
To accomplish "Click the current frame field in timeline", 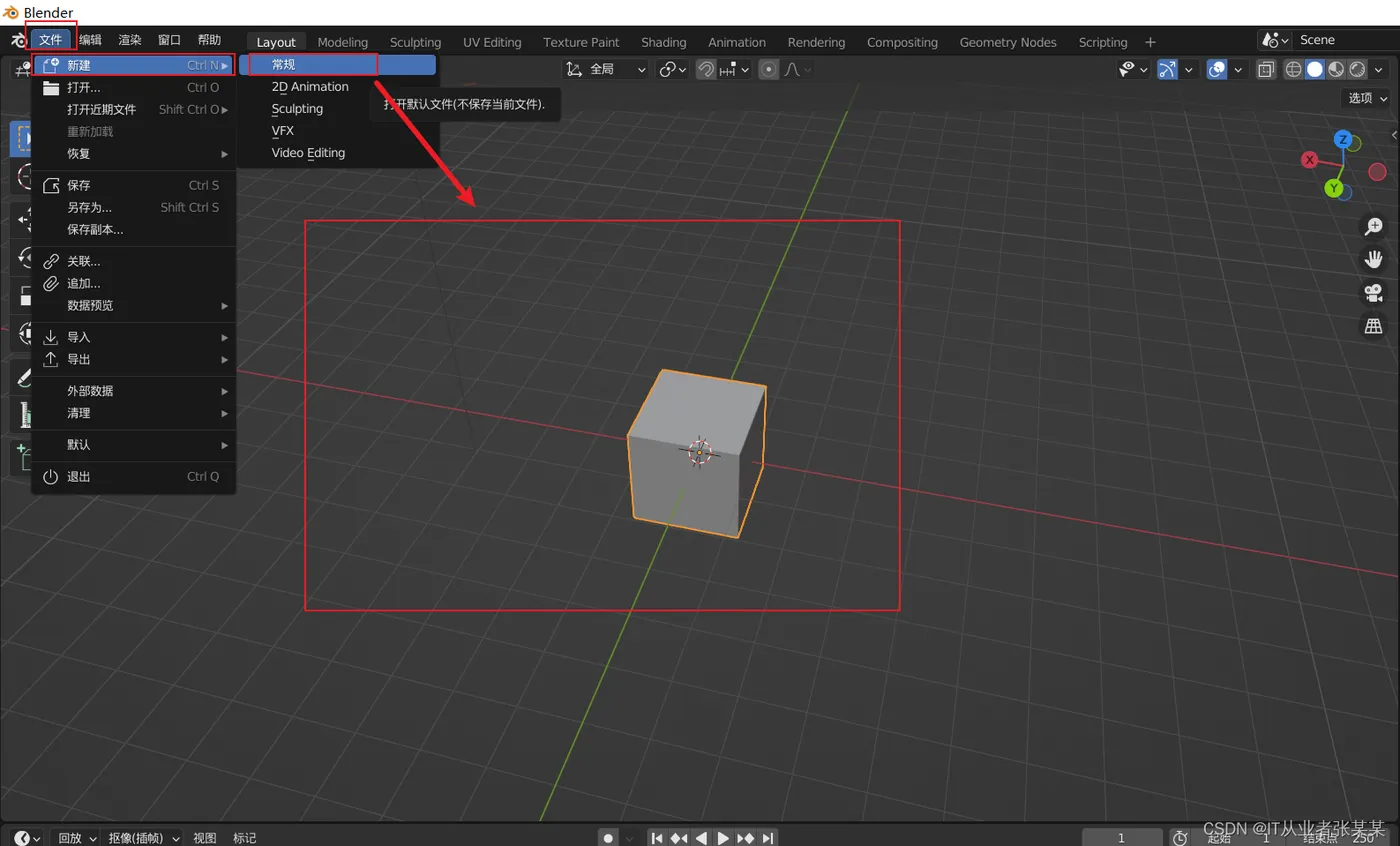I will [x=1122, y=838].
